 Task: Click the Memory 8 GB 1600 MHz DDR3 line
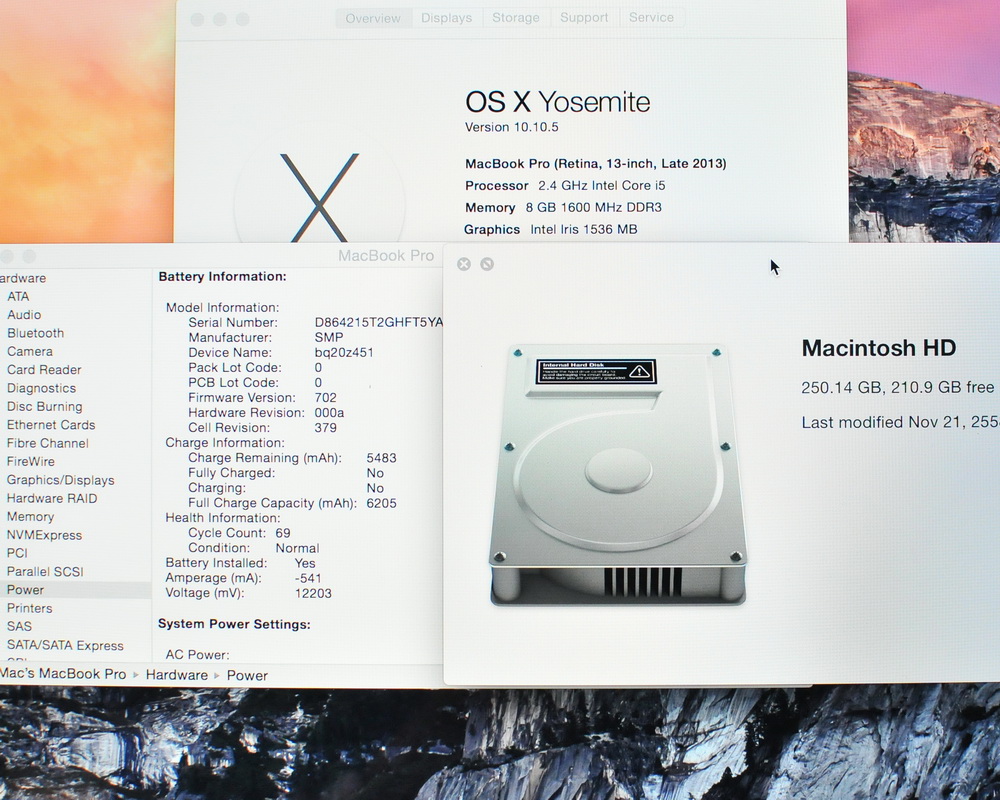click(x=563, y=207)
